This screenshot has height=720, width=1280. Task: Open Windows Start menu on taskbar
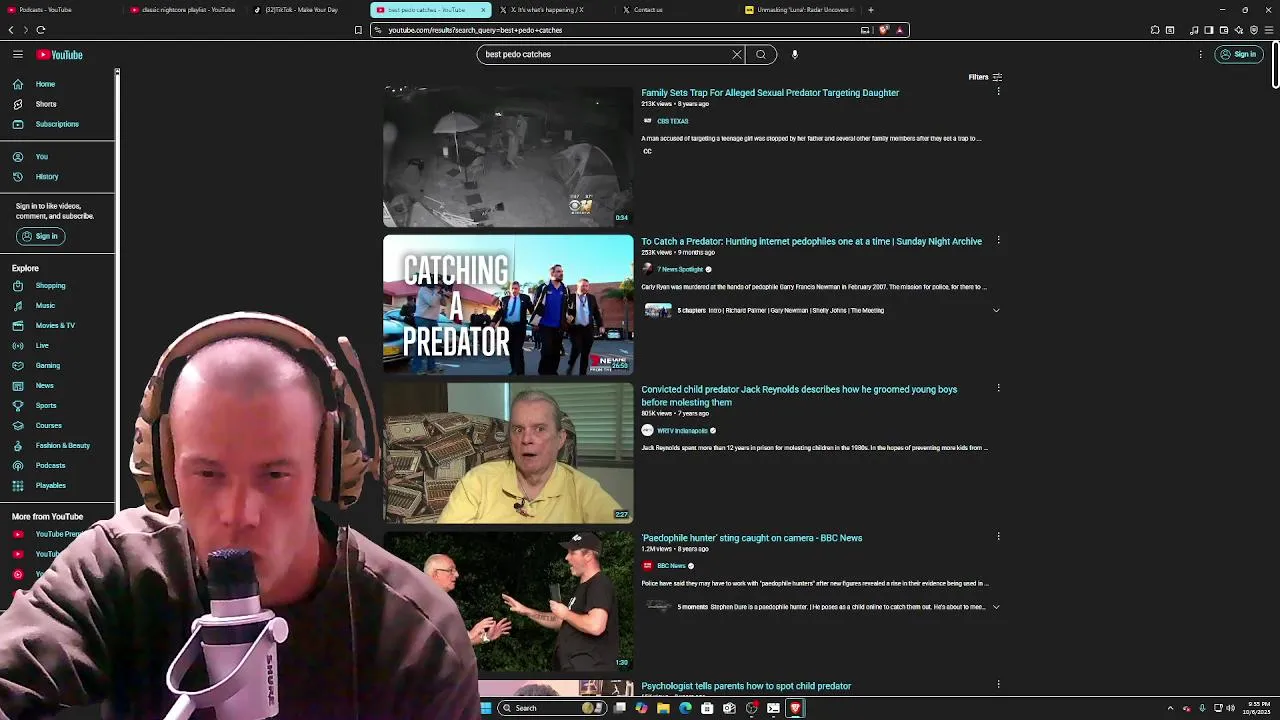pos(486,708)
